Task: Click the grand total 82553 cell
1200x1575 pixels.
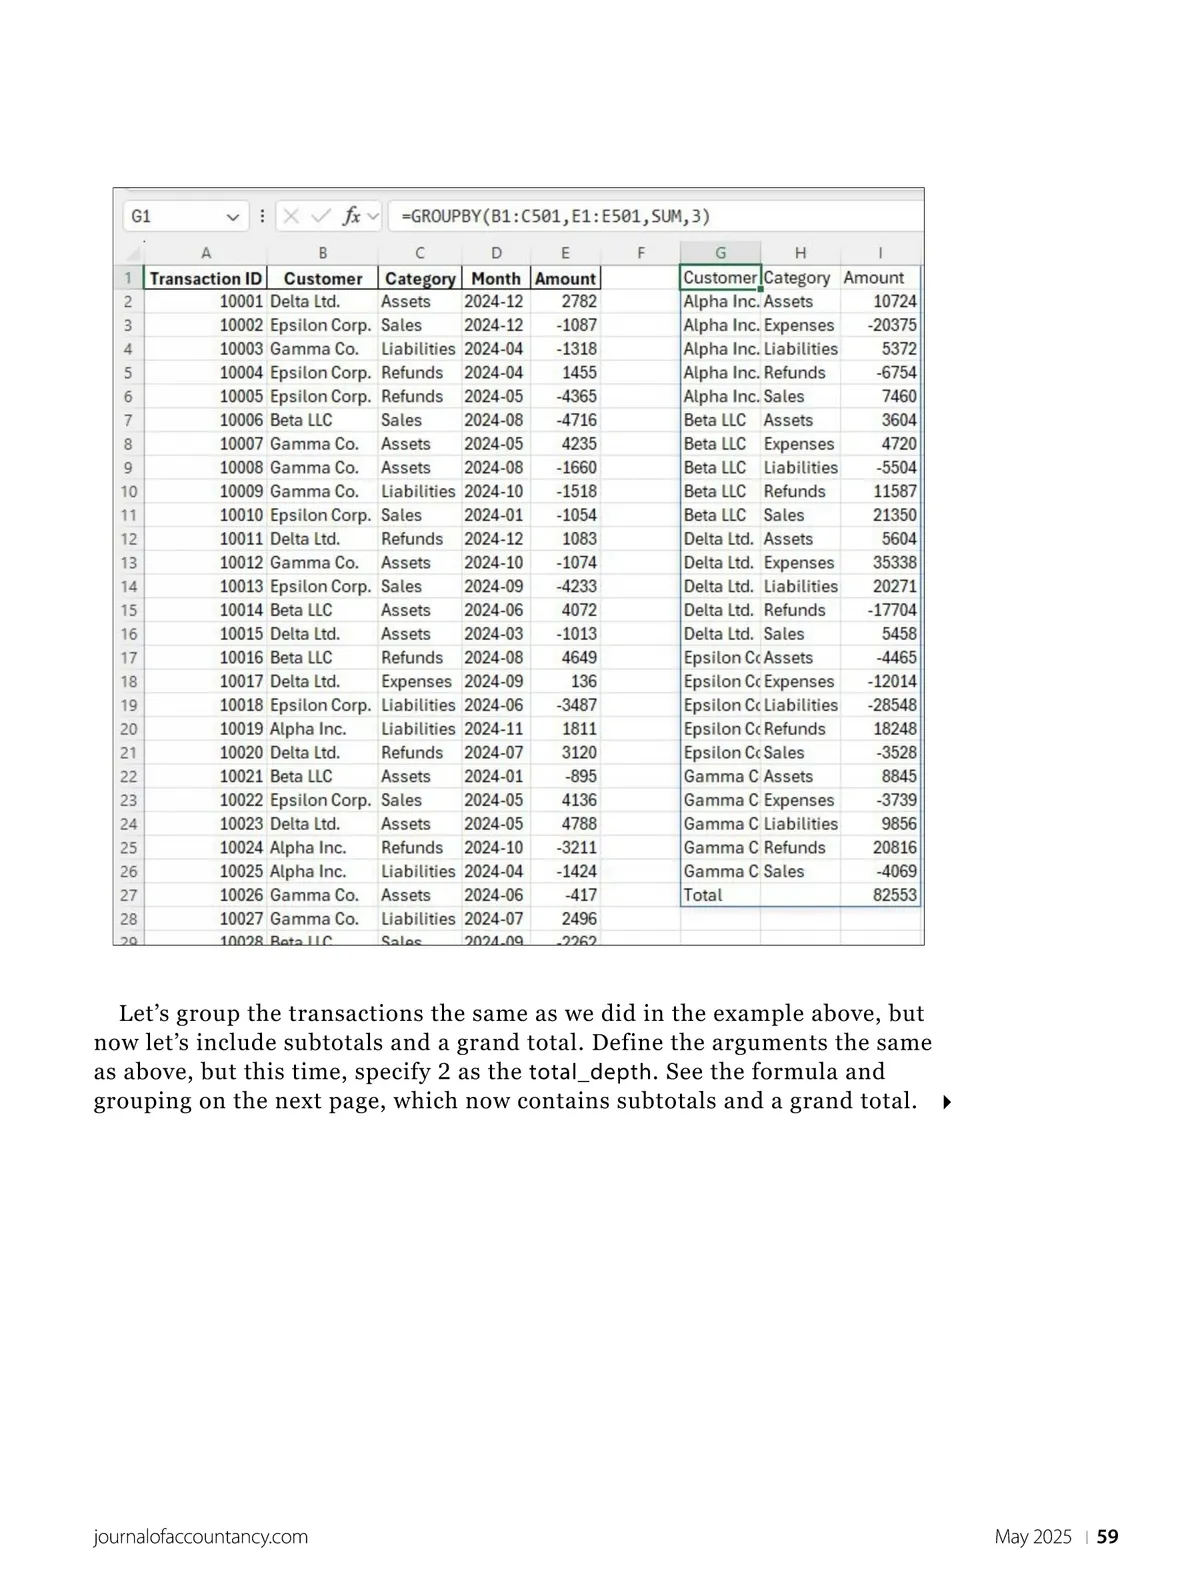Action: pos(879,895)
